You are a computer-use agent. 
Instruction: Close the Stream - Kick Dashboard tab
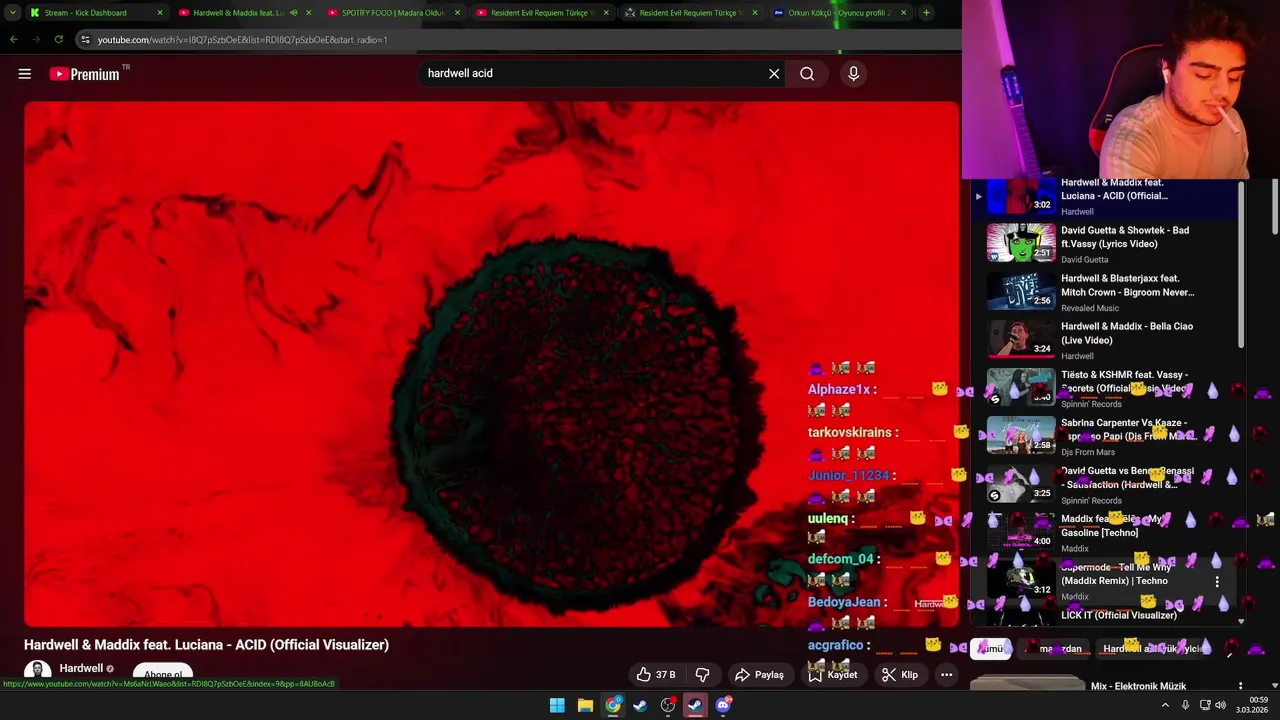pyautogui.click(x=160, y=13)
